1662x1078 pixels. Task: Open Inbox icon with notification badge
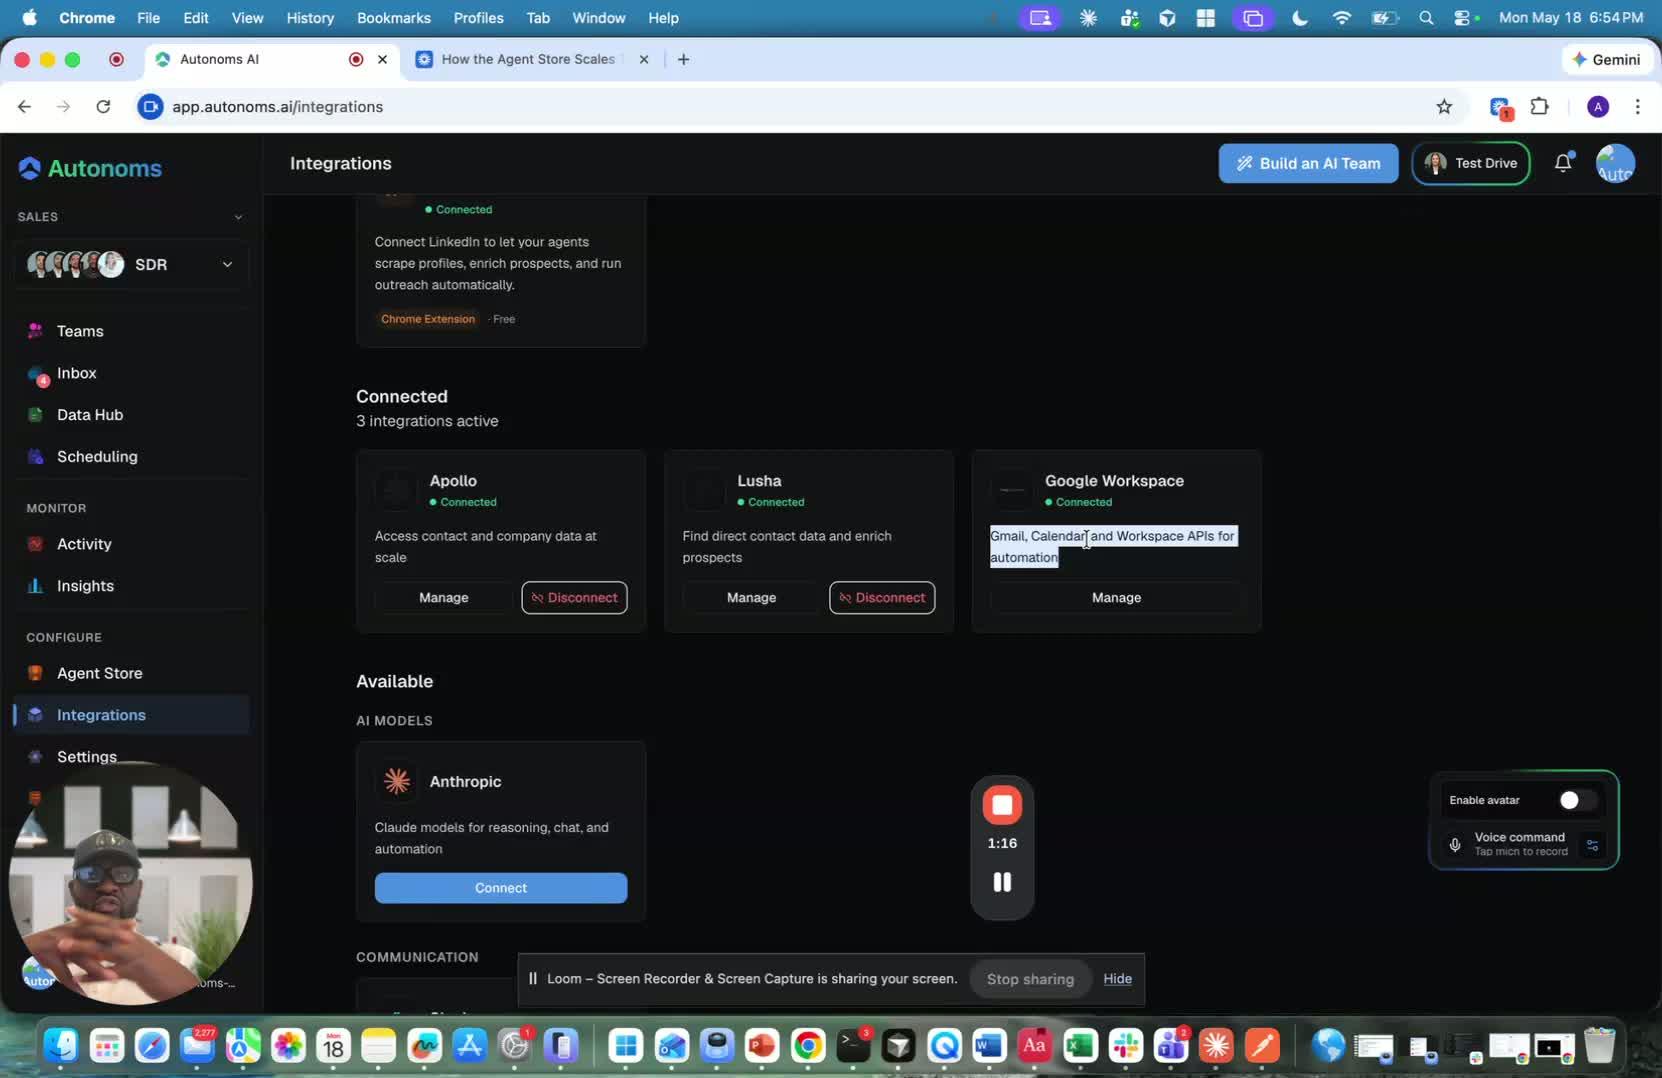pos(37,374)
